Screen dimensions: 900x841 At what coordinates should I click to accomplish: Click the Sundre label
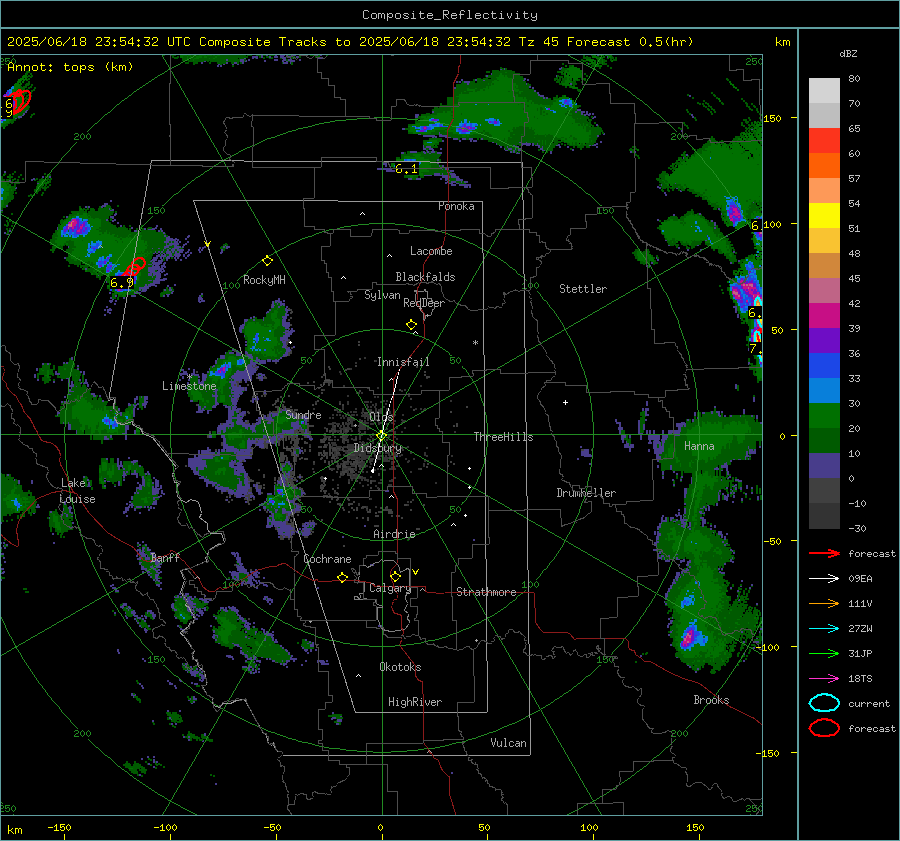[303, 415]
